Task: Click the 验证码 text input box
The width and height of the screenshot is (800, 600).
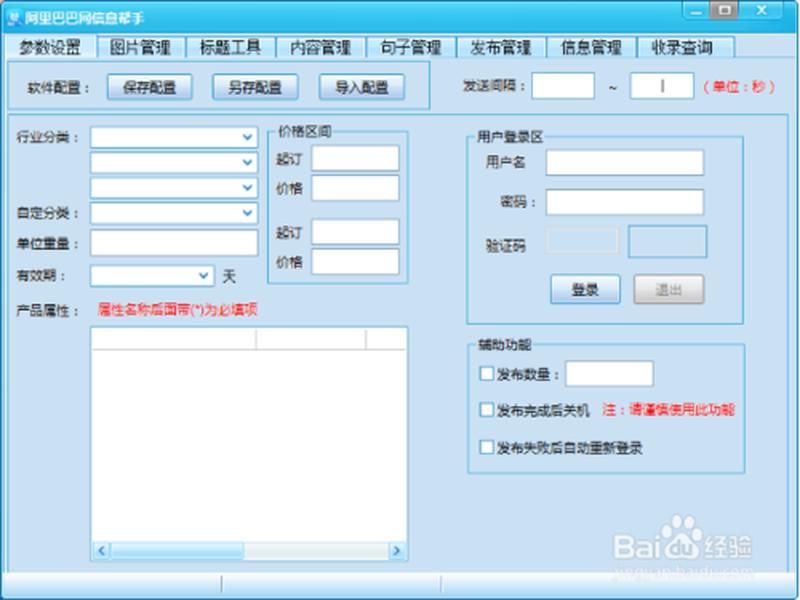Action: pyautogui.click(x=582, y=241)
